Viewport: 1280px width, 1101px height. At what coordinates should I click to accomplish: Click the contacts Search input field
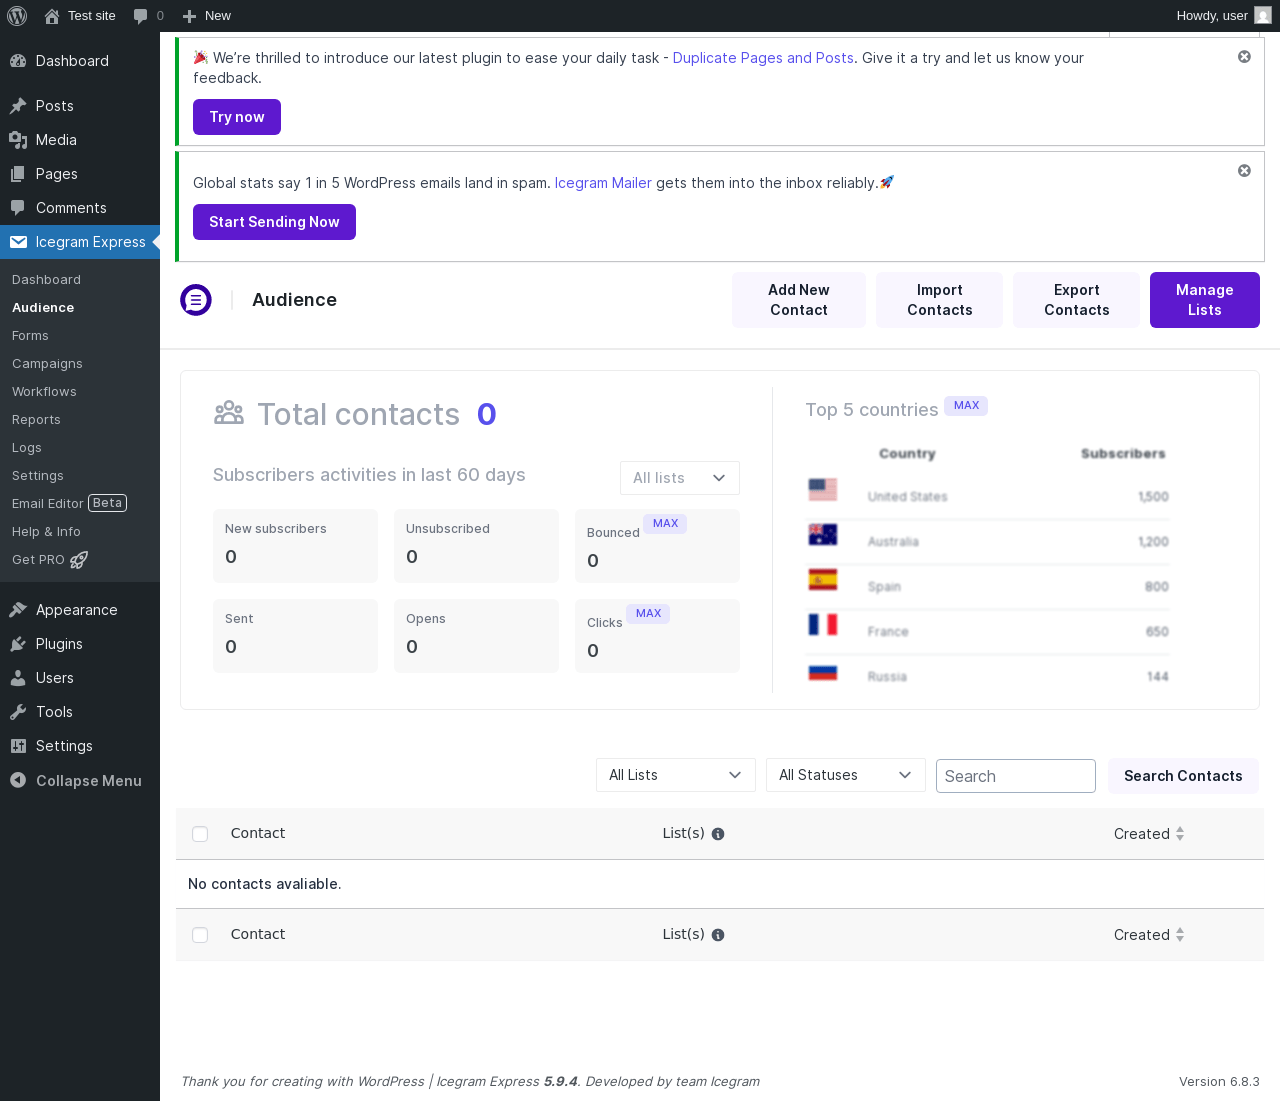(1016, 776)
